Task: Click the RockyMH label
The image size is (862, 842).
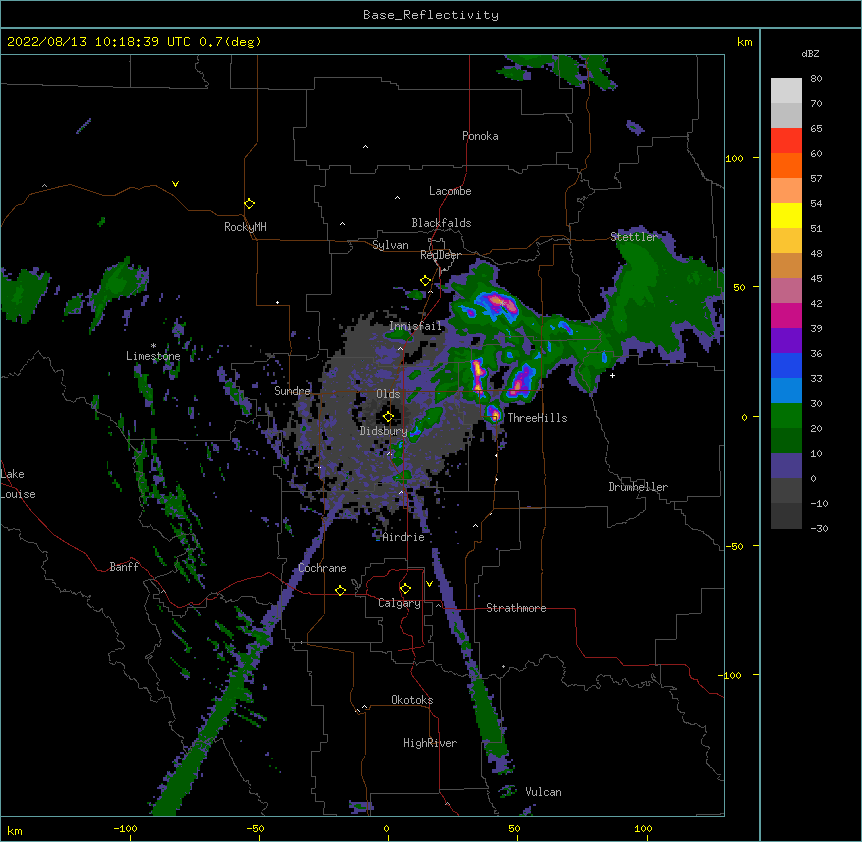Action: (x=245, y=227)
